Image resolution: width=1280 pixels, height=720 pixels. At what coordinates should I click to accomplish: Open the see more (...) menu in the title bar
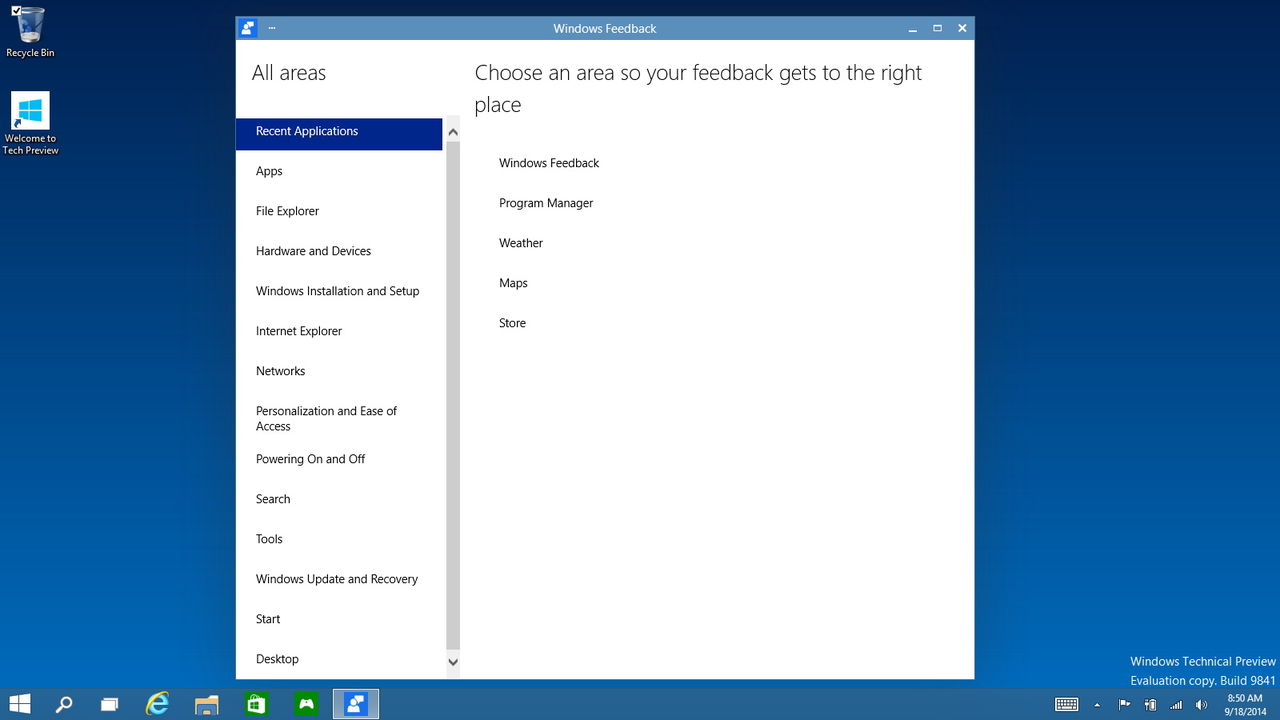(x=271, y=28)
